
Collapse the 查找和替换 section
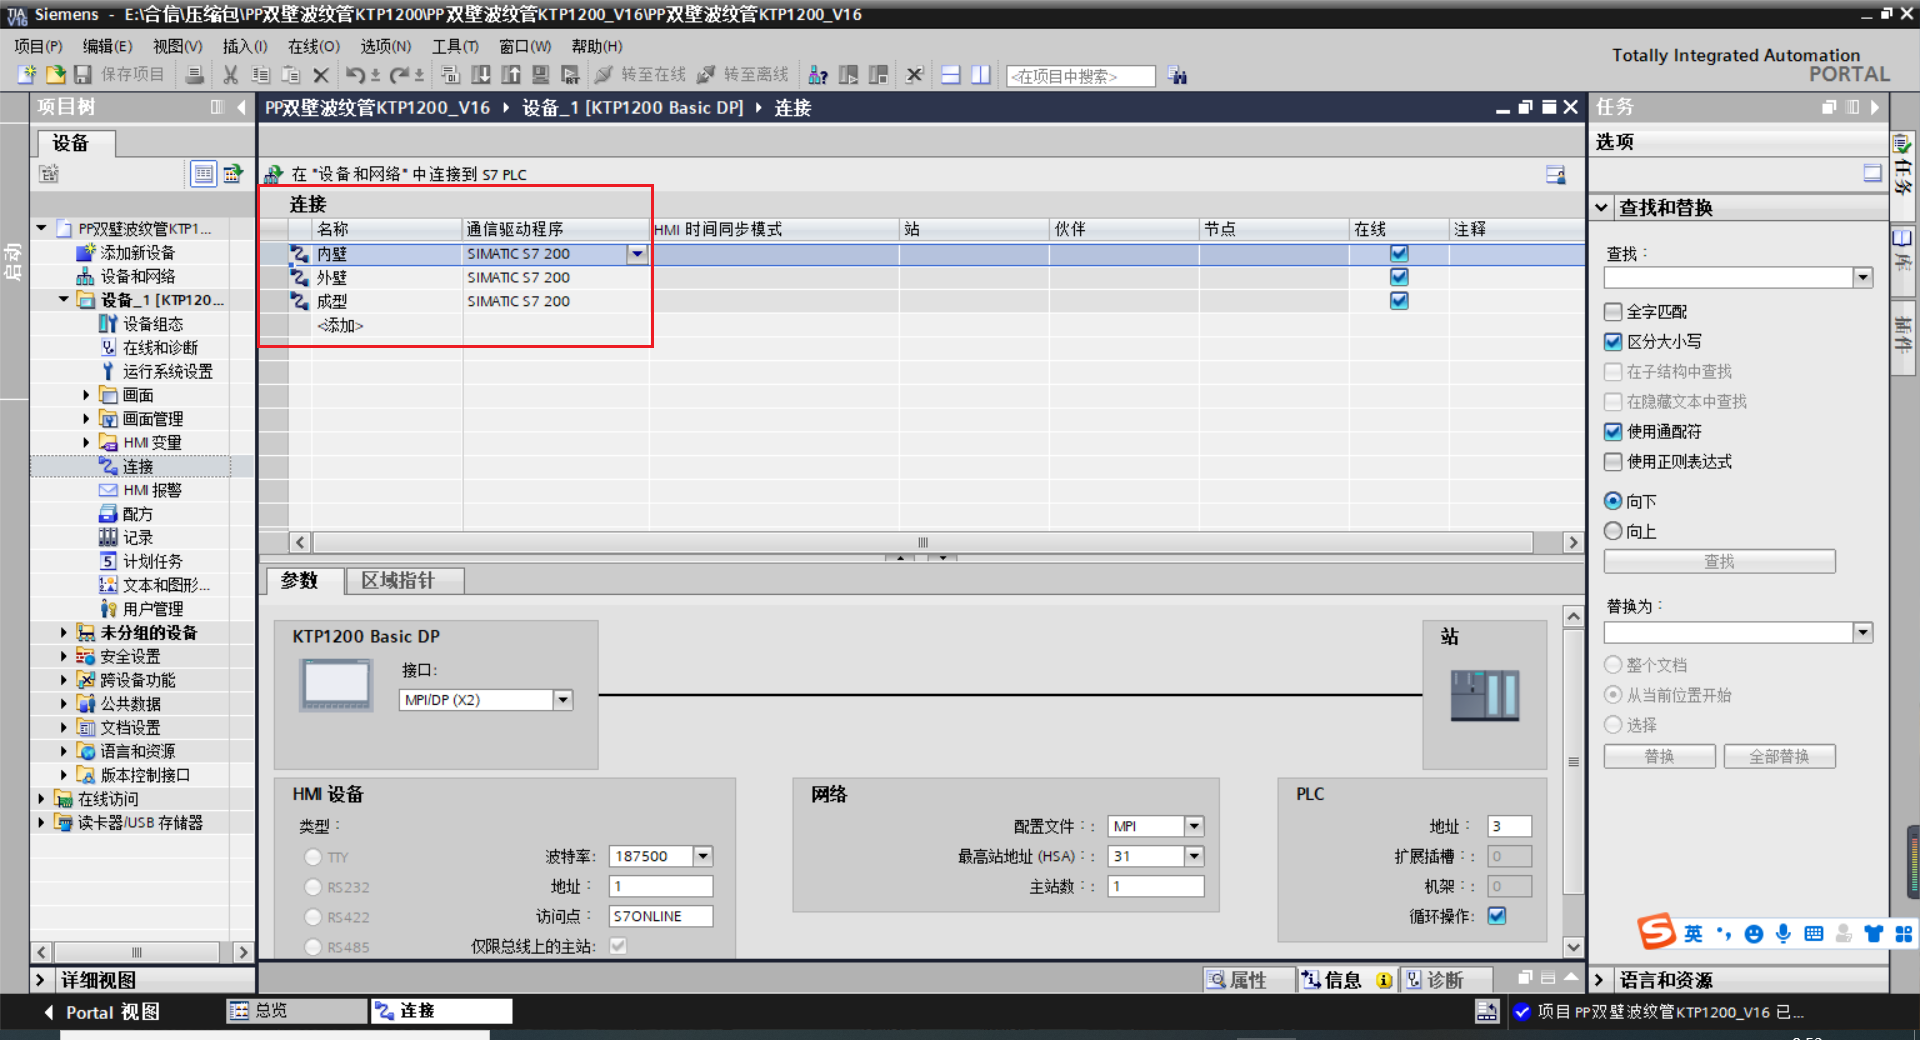[x=1601, y=207]
